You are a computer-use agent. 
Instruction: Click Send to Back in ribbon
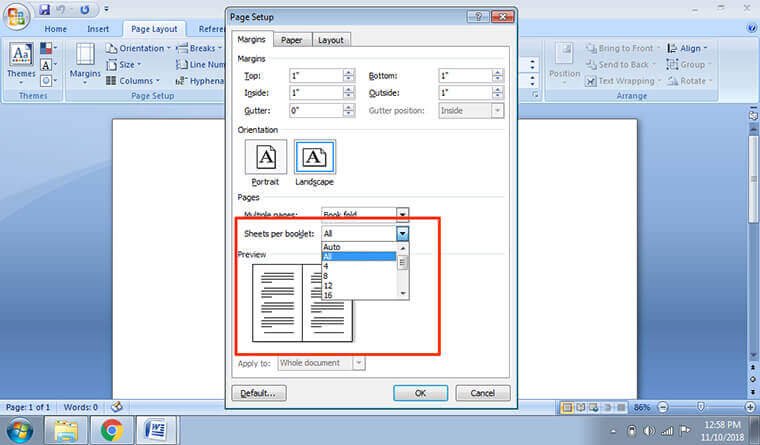[620, 64]
